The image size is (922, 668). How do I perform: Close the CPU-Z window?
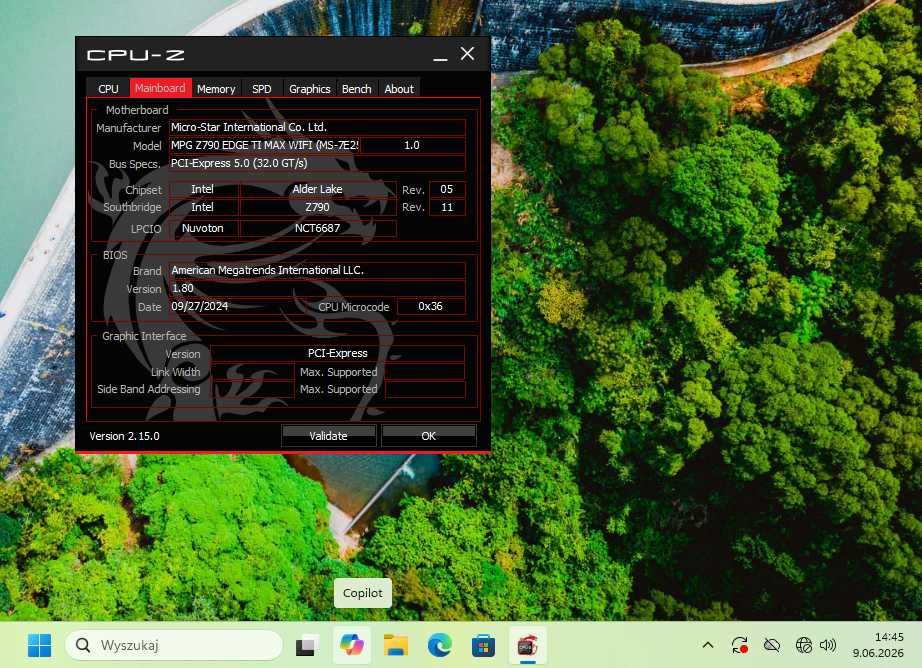tap(467, 54)
